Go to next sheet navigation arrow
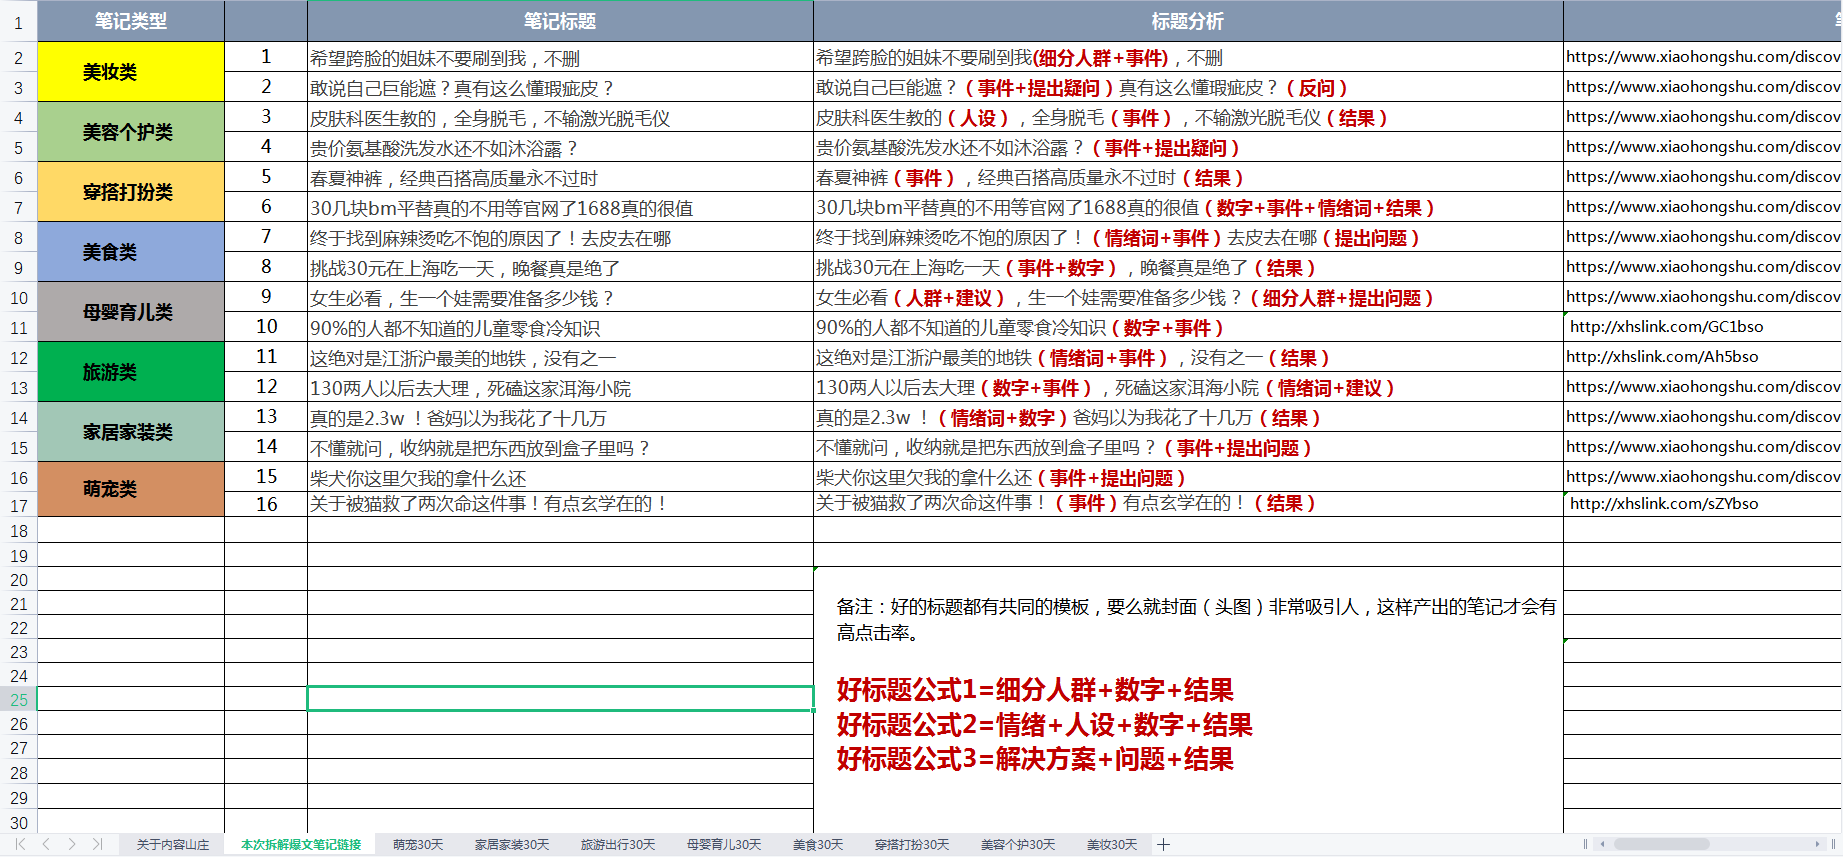The height and width of the screenshot is (857, 1843). coord(72,844)
